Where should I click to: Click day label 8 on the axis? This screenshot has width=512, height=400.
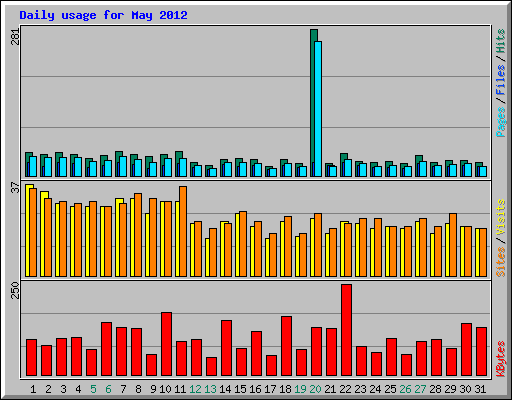tap(138, 389)
